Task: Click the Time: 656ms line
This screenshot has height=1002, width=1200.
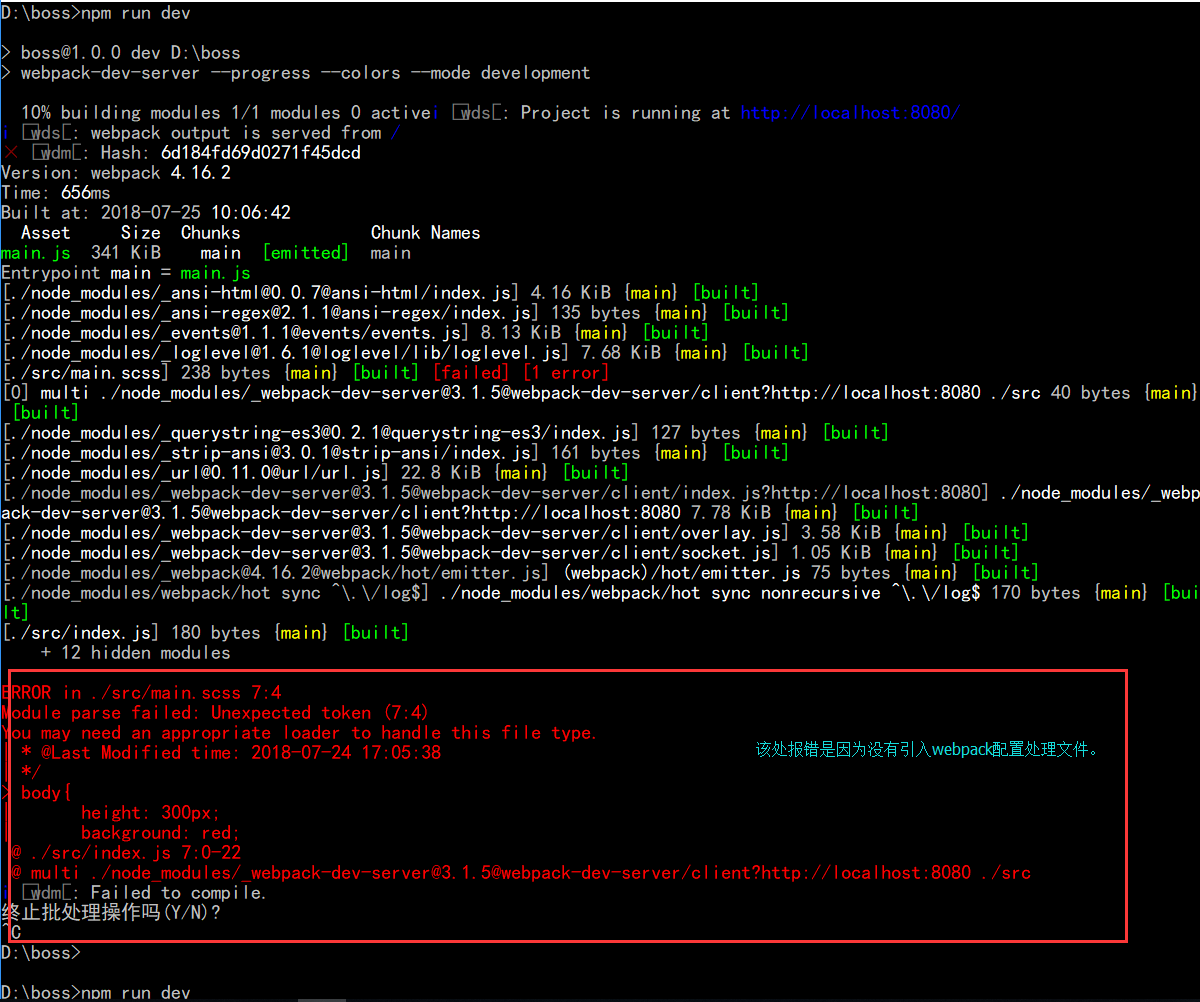Action: click(x=56, y=193)
